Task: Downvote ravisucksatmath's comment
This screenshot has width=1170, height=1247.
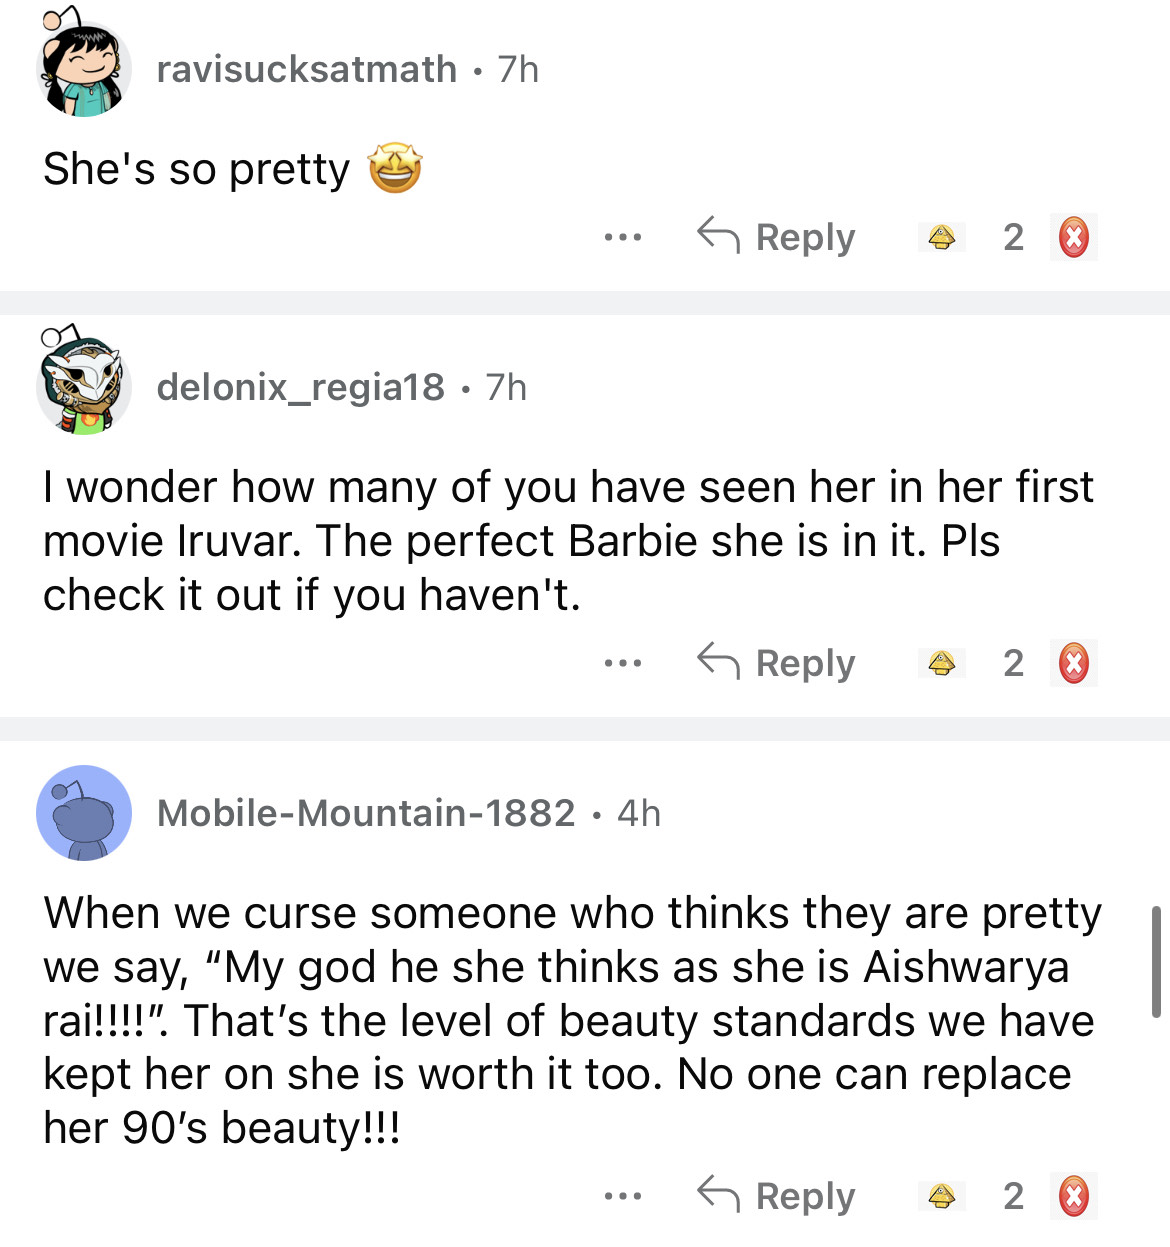Action: (x=1073, y=238)
